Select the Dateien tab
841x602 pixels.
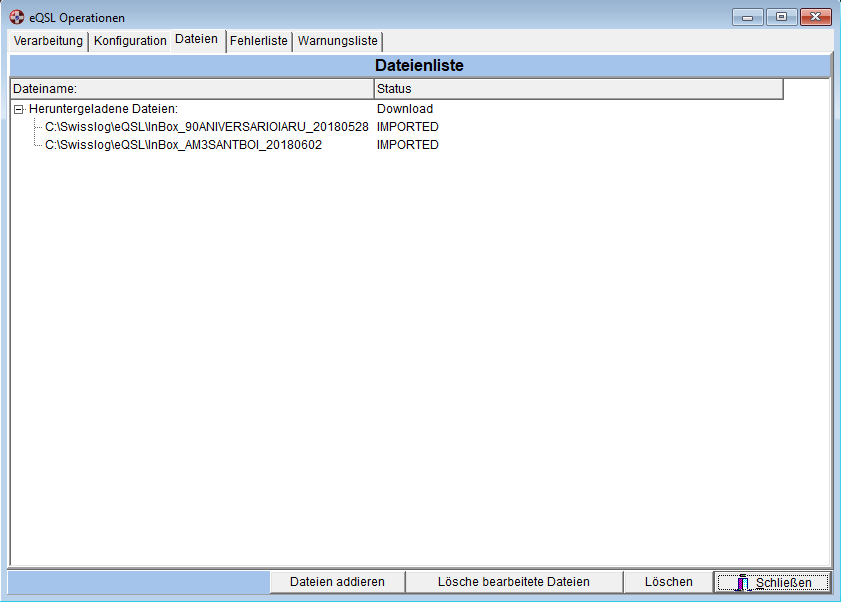196,40
